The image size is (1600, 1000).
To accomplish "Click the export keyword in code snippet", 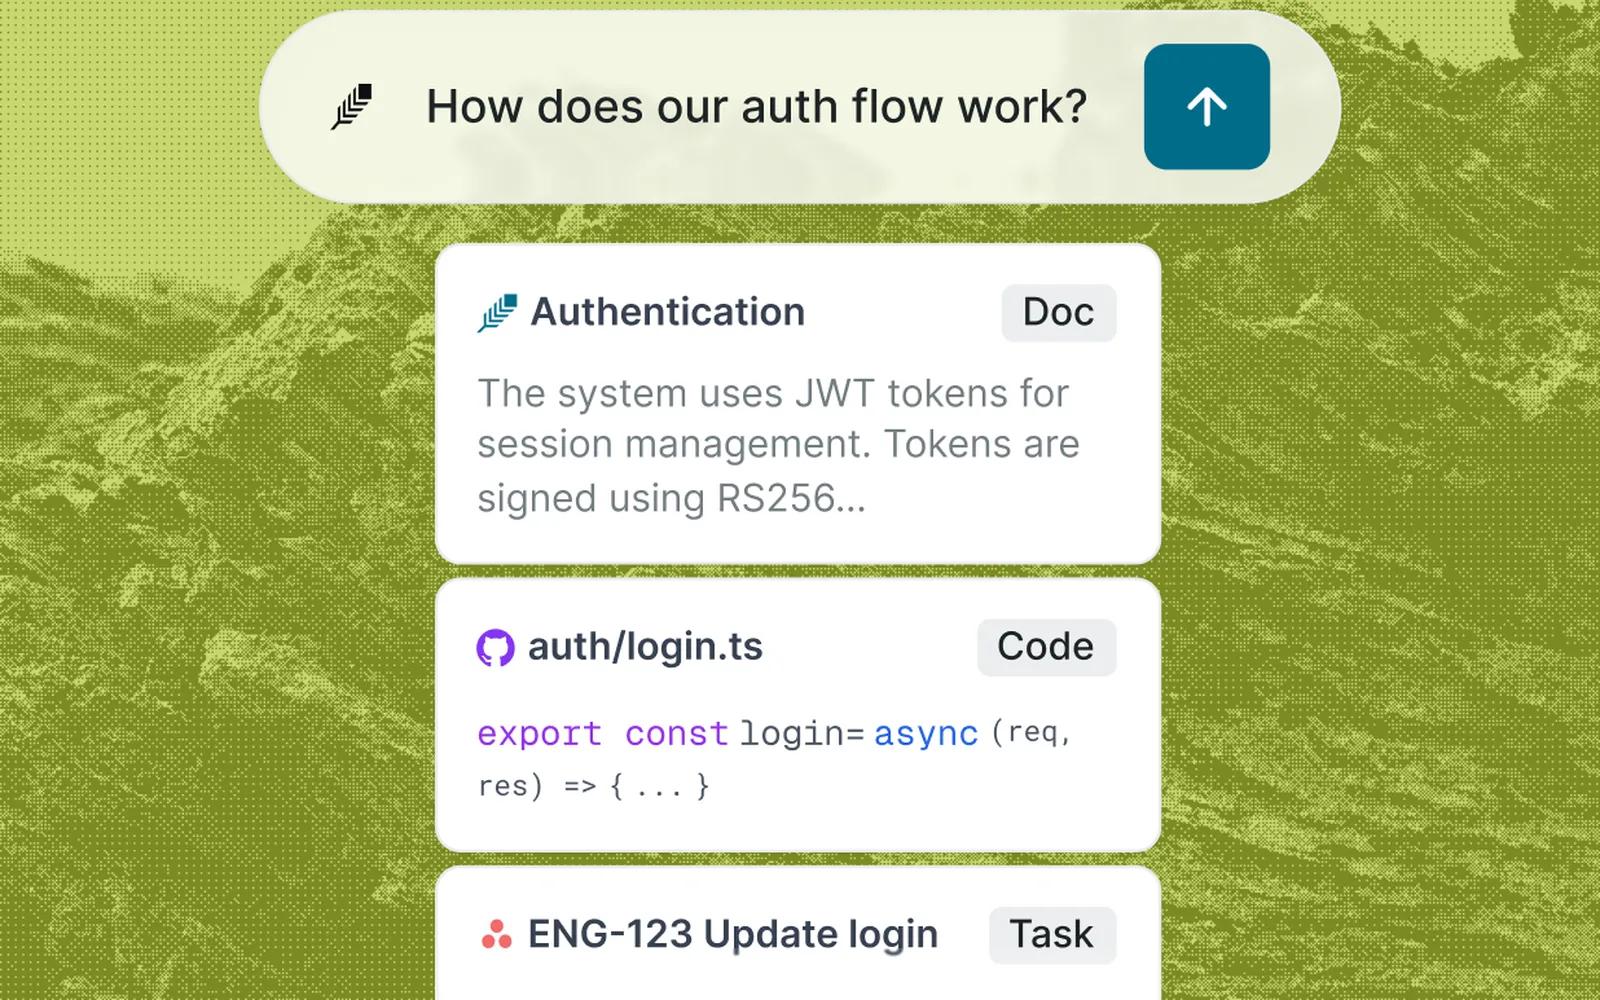I will click(x=539, y=735).
